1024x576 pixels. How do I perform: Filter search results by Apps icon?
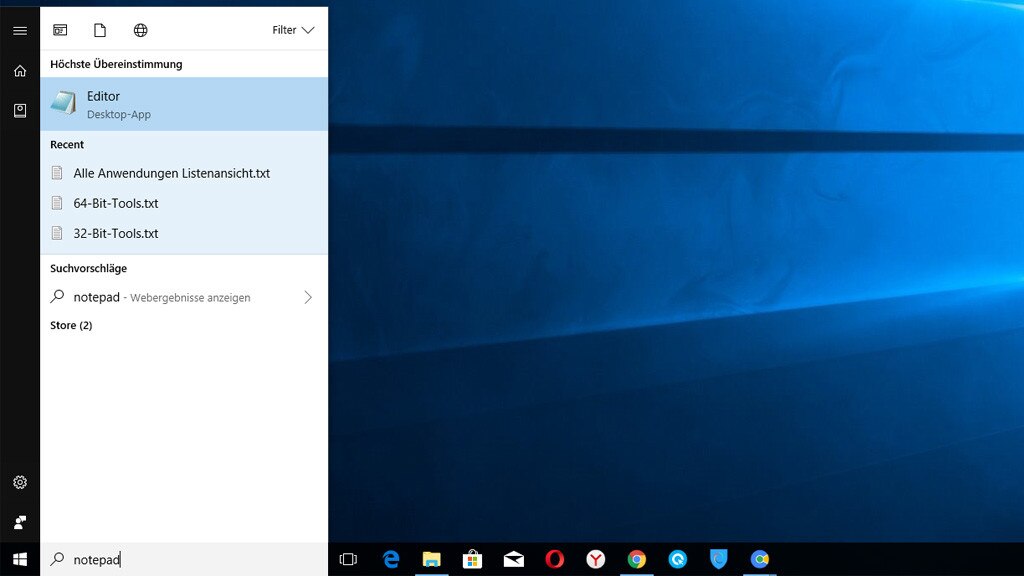pyautogui.click(x=60, y=30)
